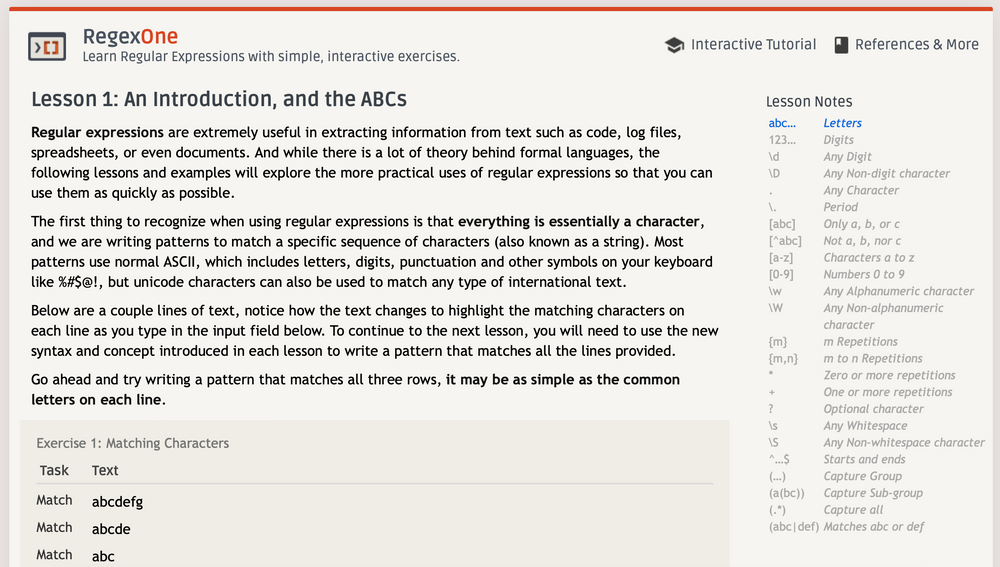
Task: Open the Any Whitespace lesson link
Action: (863, 426)
